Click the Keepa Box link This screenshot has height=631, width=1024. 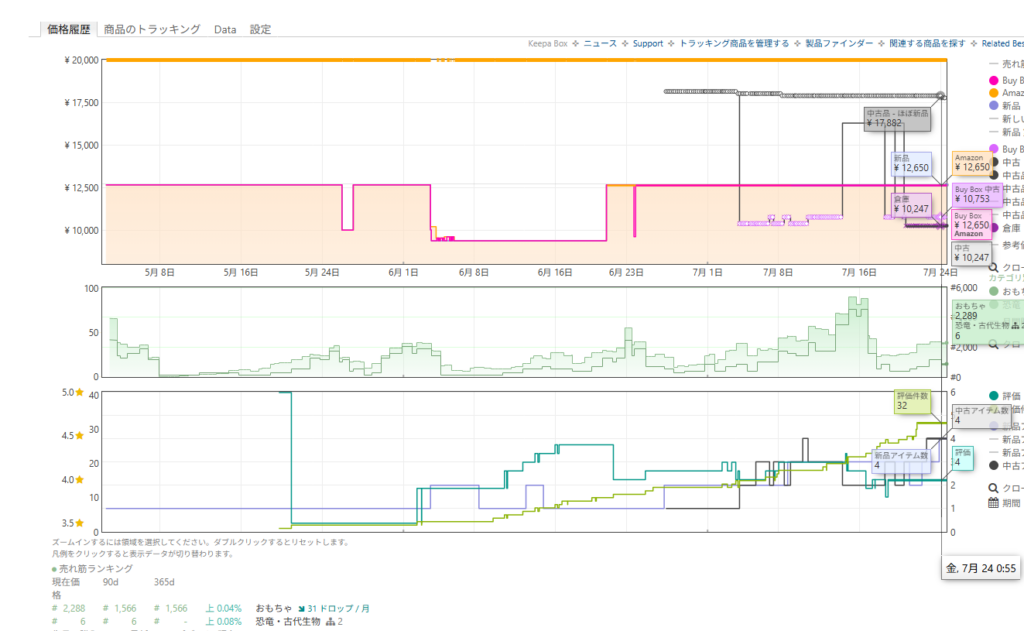547,44
